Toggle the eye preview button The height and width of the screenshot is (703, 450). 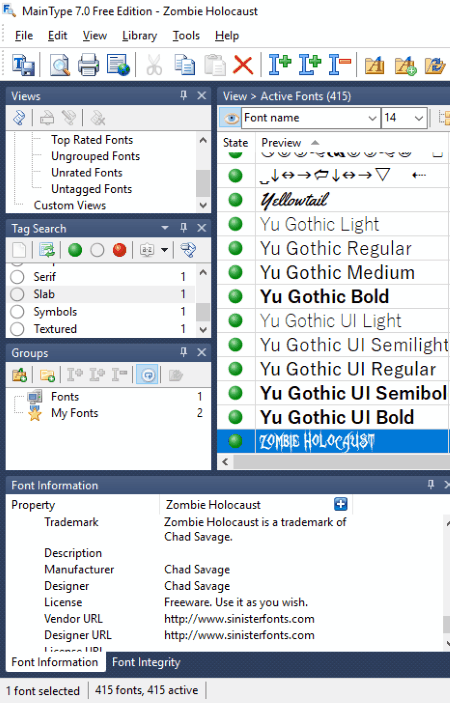point(230,118)
